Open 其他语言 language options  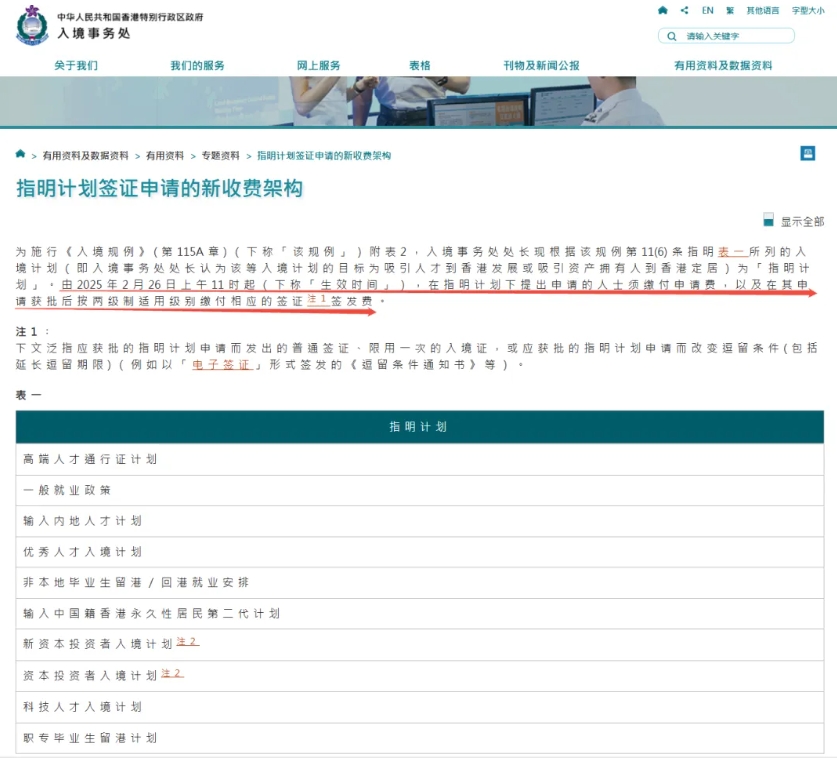pyautogui.click(x=762, y=10)
